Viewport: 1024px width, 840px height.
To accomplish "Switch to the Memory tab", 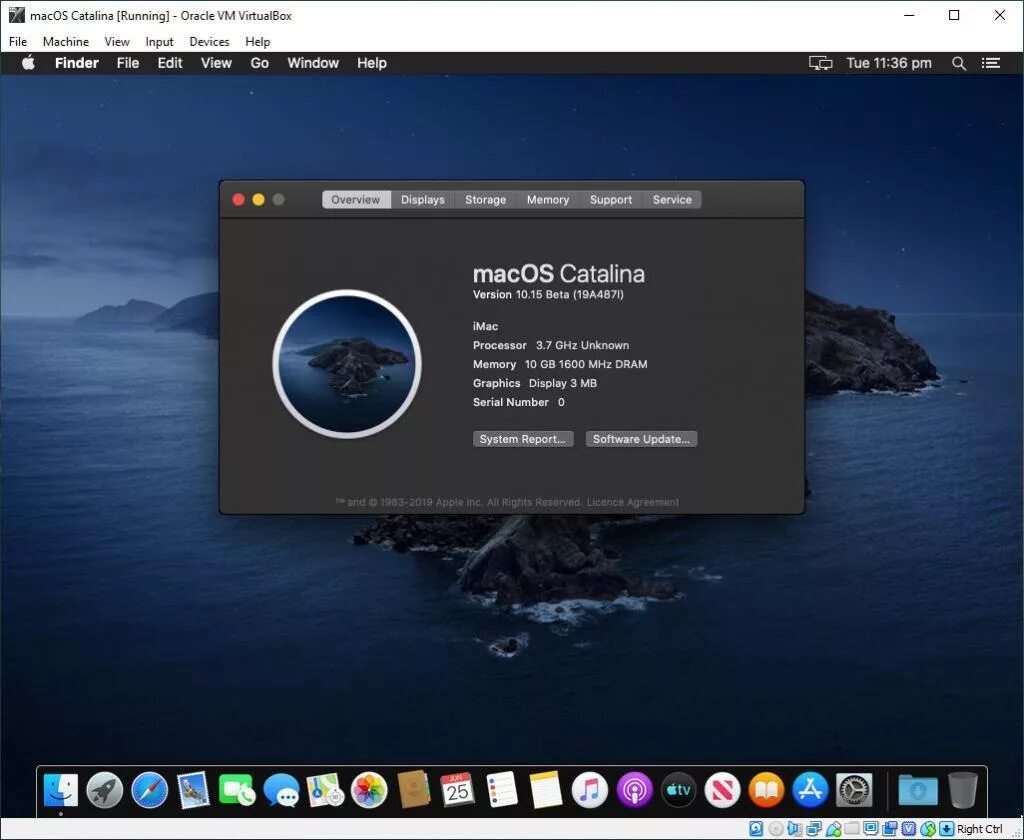I will (548, 200).
